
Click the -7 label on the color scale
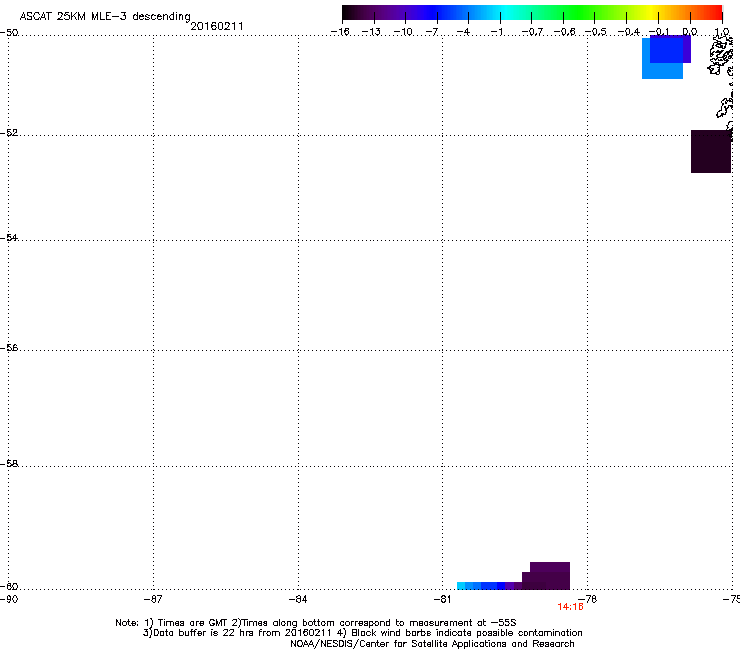click(431, 32)
